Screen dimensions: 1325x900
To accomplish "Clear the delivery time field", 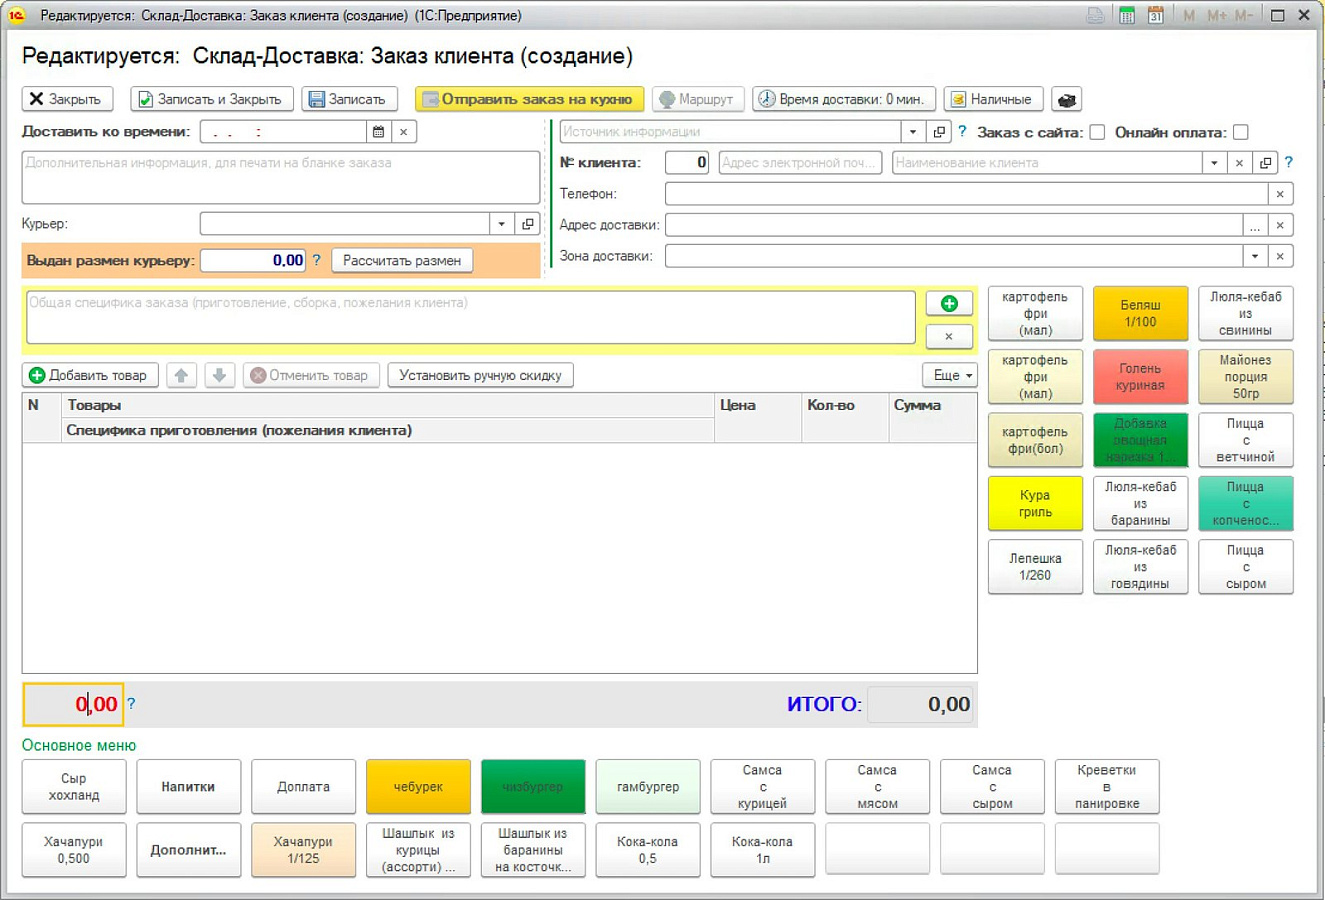I will (404, 132).
